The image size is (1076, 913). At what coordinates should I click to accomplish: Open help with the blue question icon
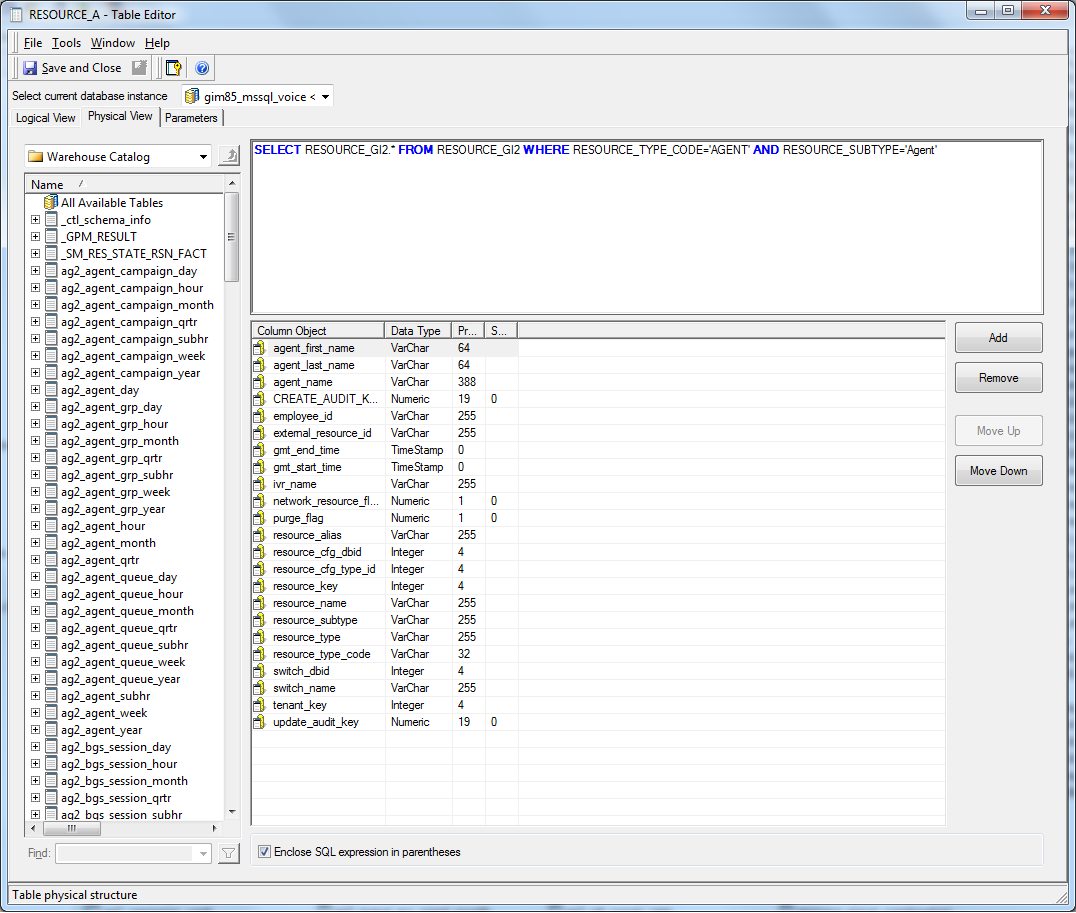click(202, 68)
